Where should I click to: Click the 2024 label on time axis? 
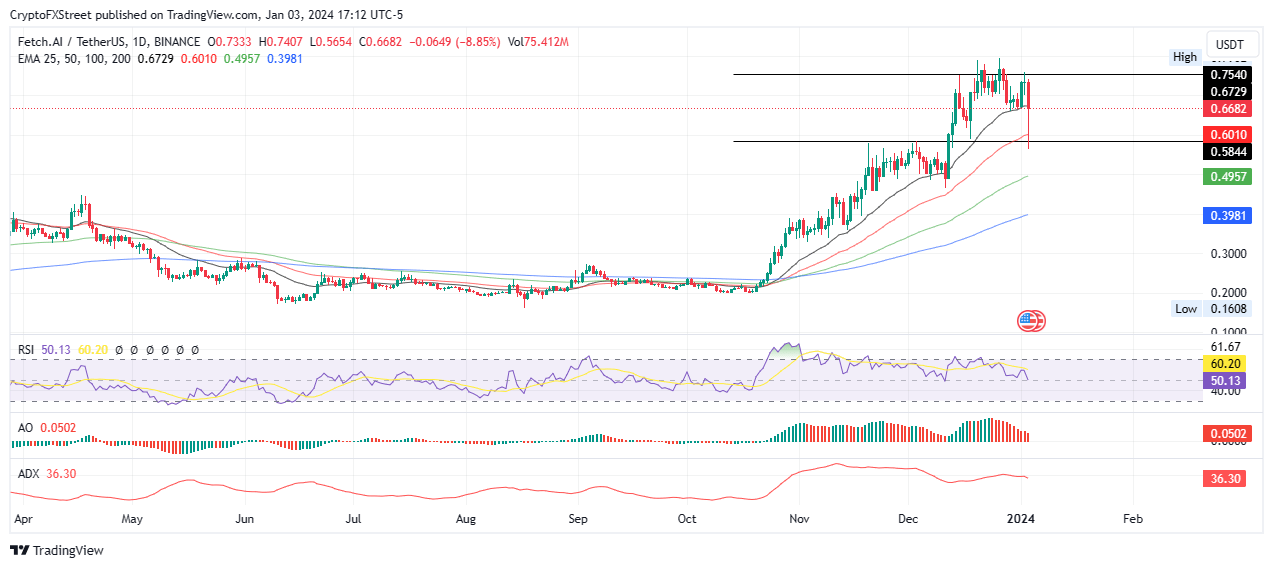coord(1021,520)
